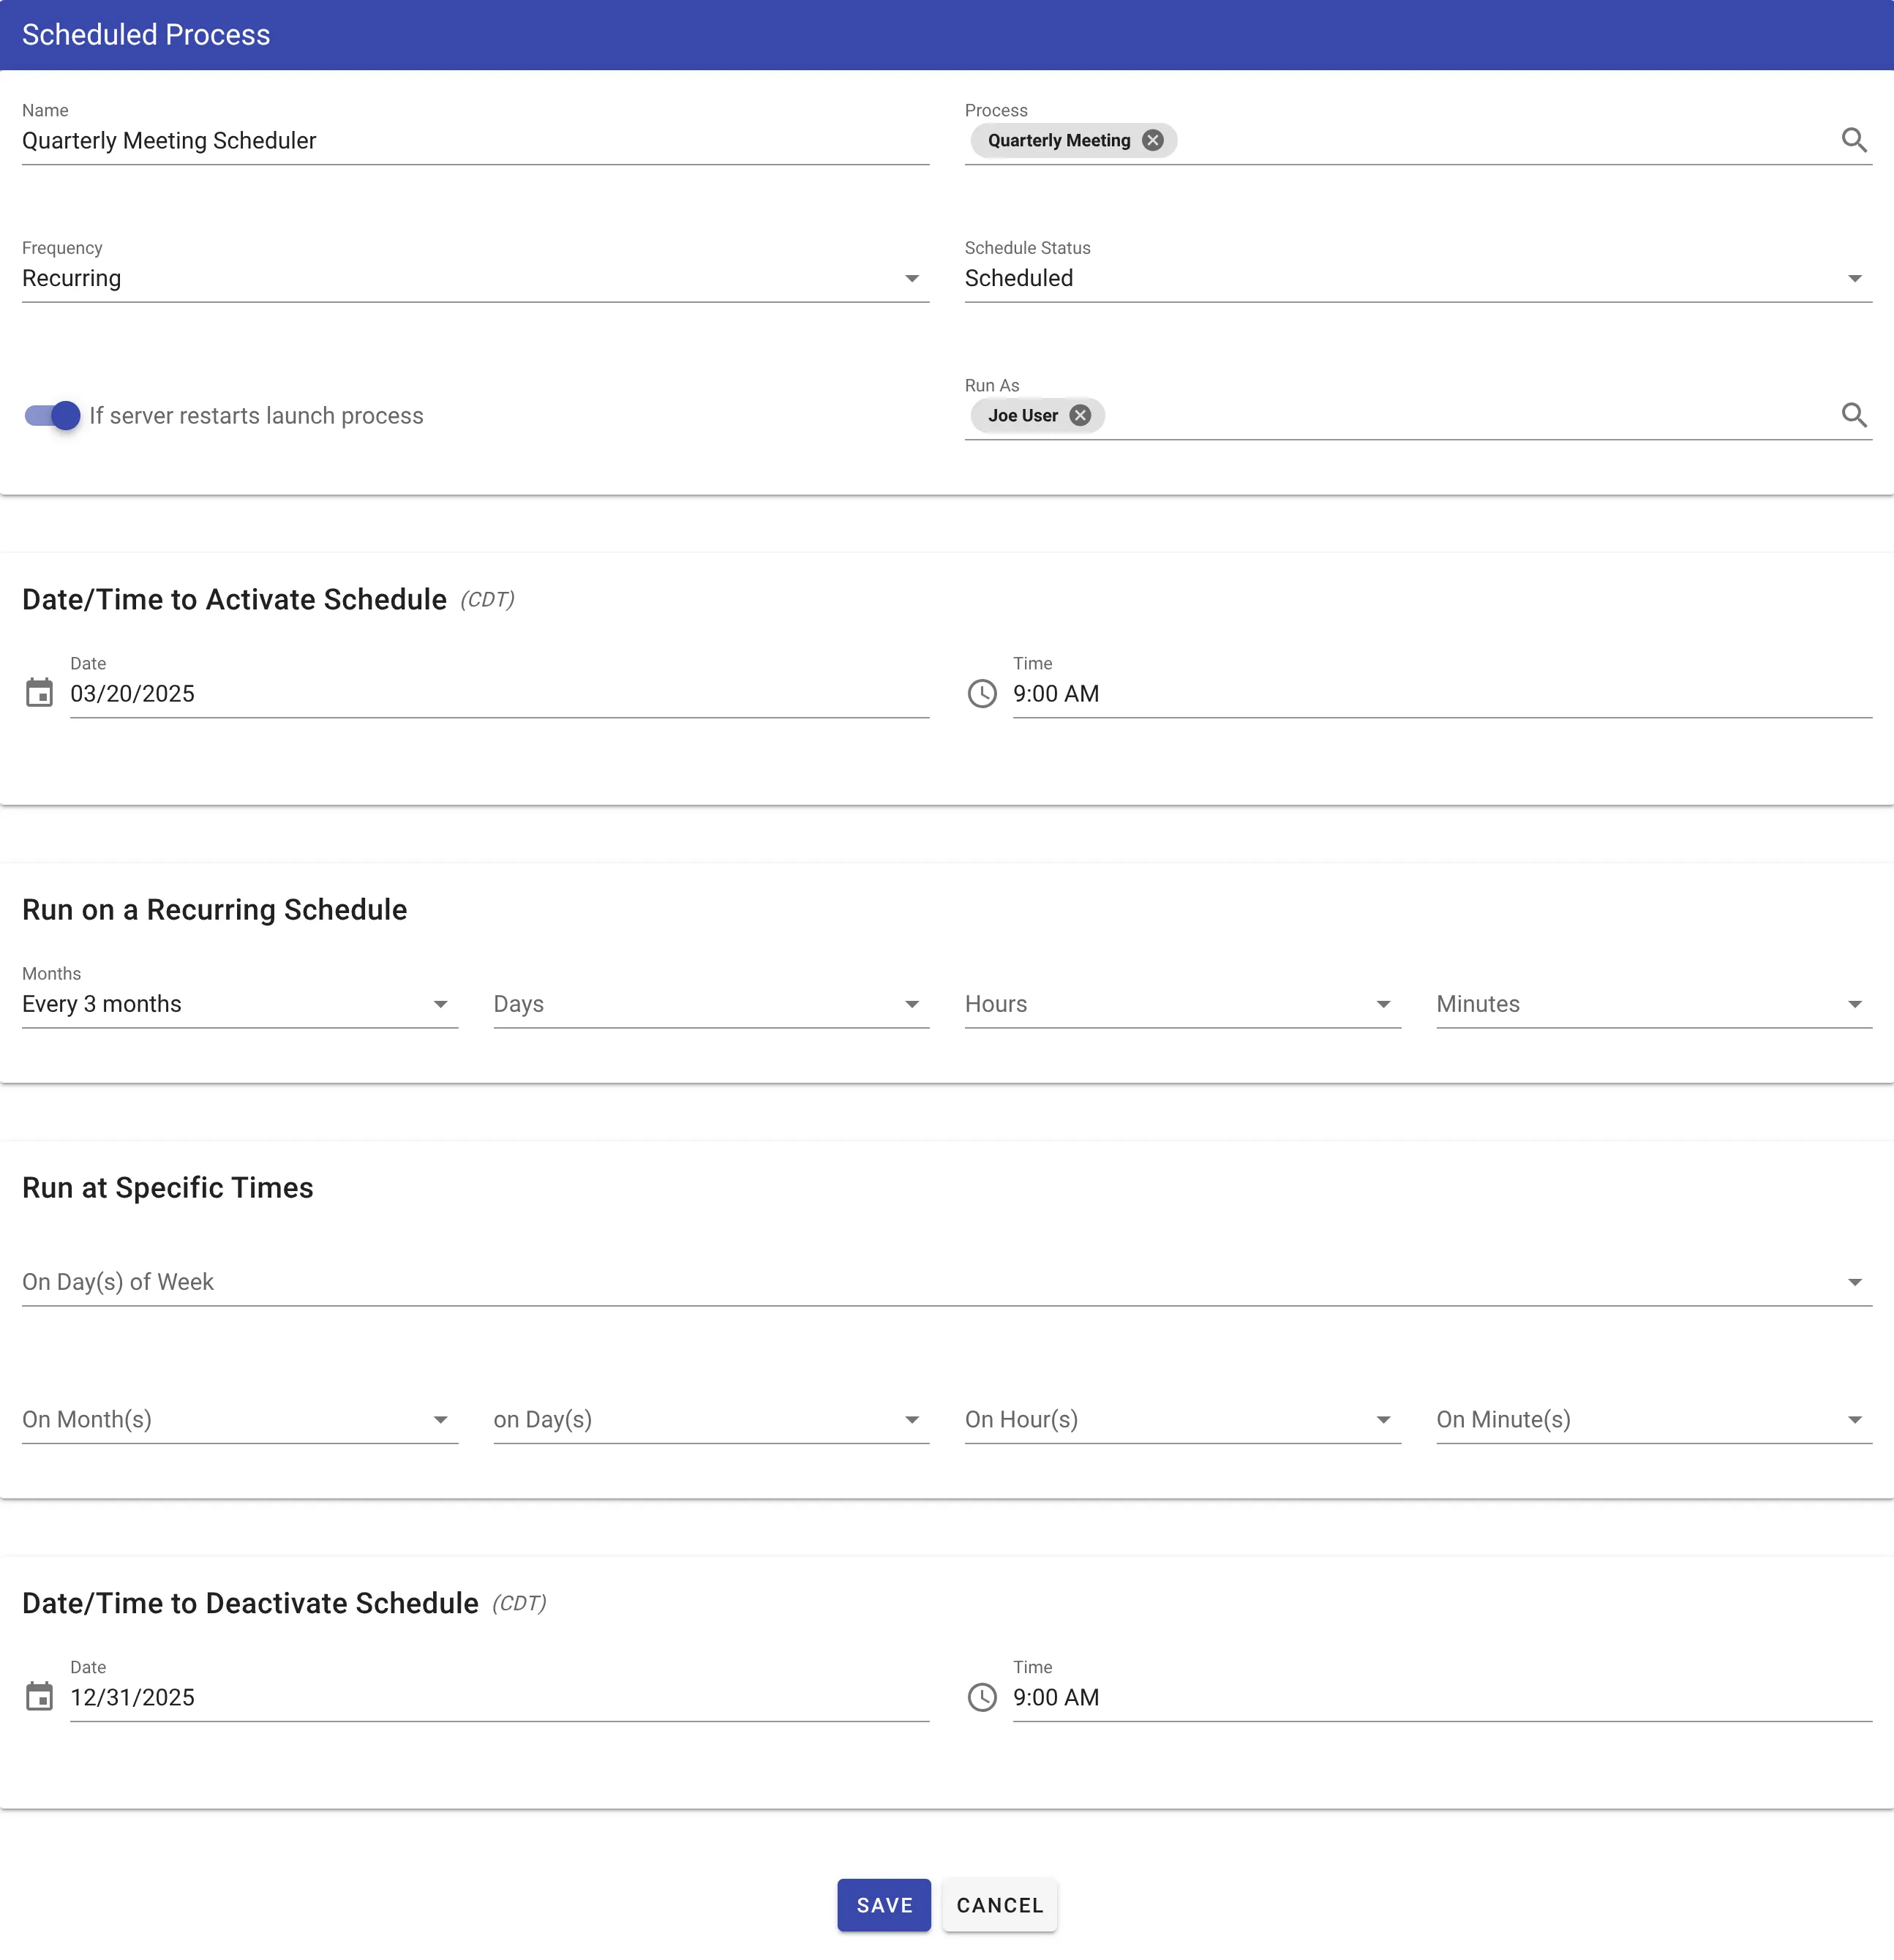The width and height of the screenshot is (1894, 1960).
Task: Open the Run As user search
Action: click(x=1856, y=415)
